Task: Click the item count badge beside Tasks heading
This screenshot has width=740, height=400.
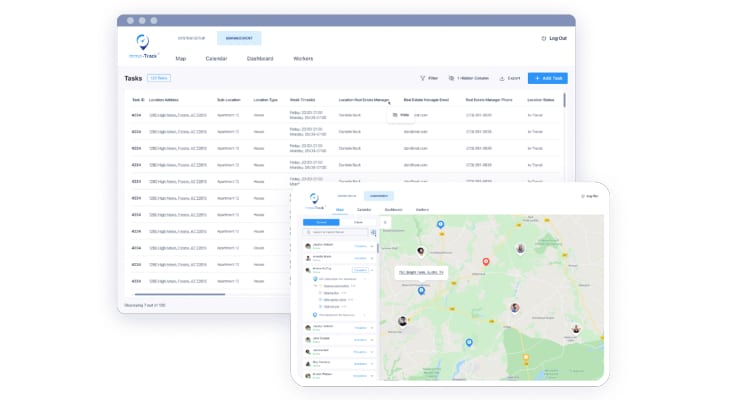Action: point(159,78)
